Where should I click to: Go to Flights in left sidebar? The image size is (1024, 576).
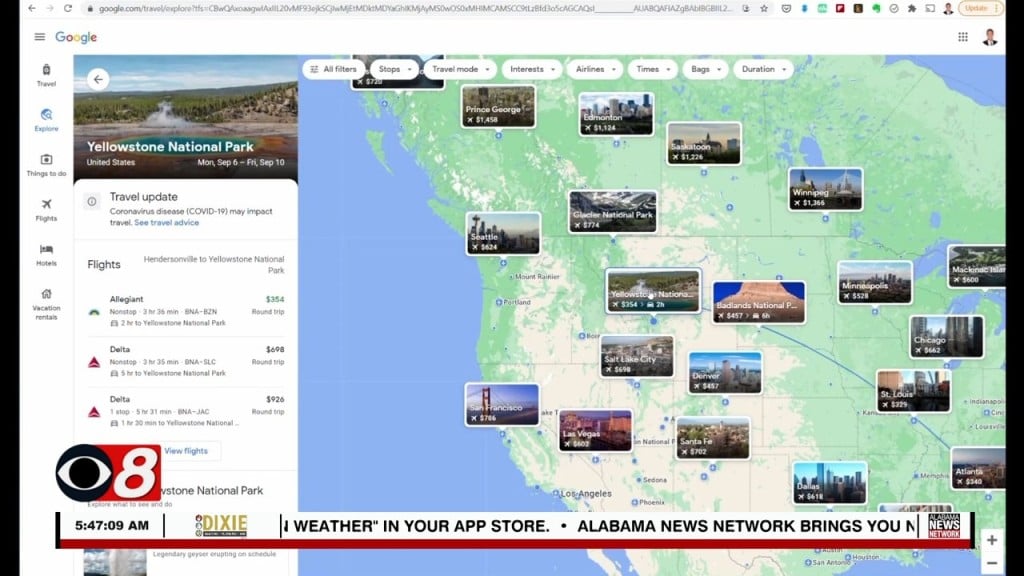46,210
